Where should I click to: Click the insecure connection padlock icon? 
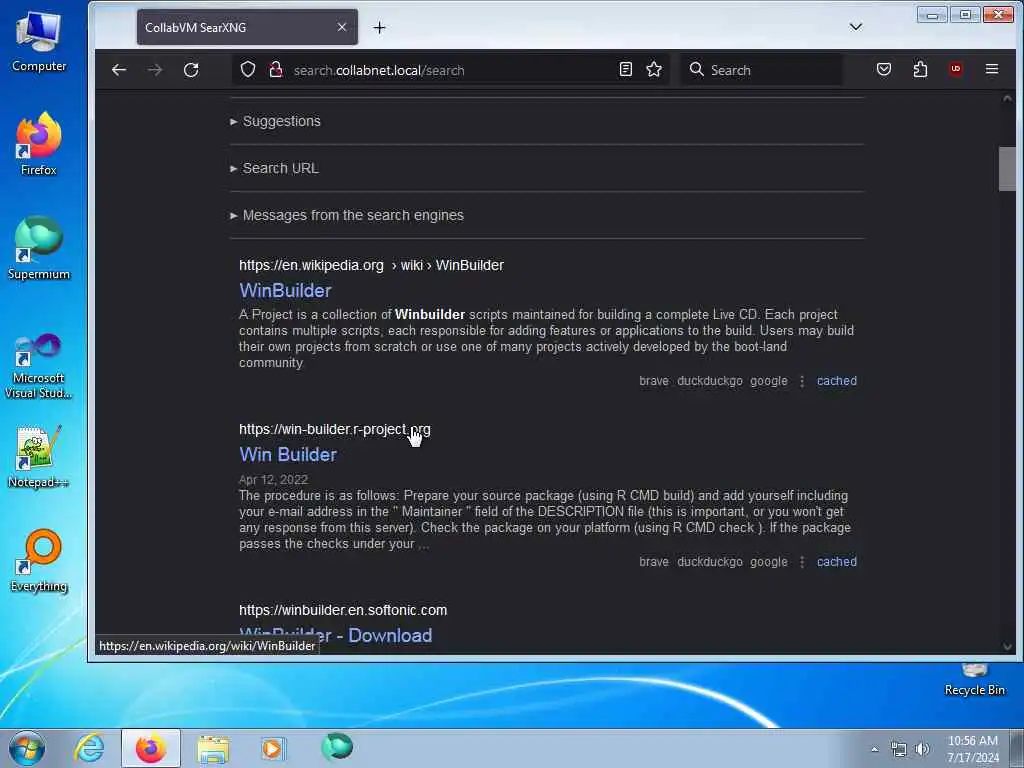[x=276, y=69]
